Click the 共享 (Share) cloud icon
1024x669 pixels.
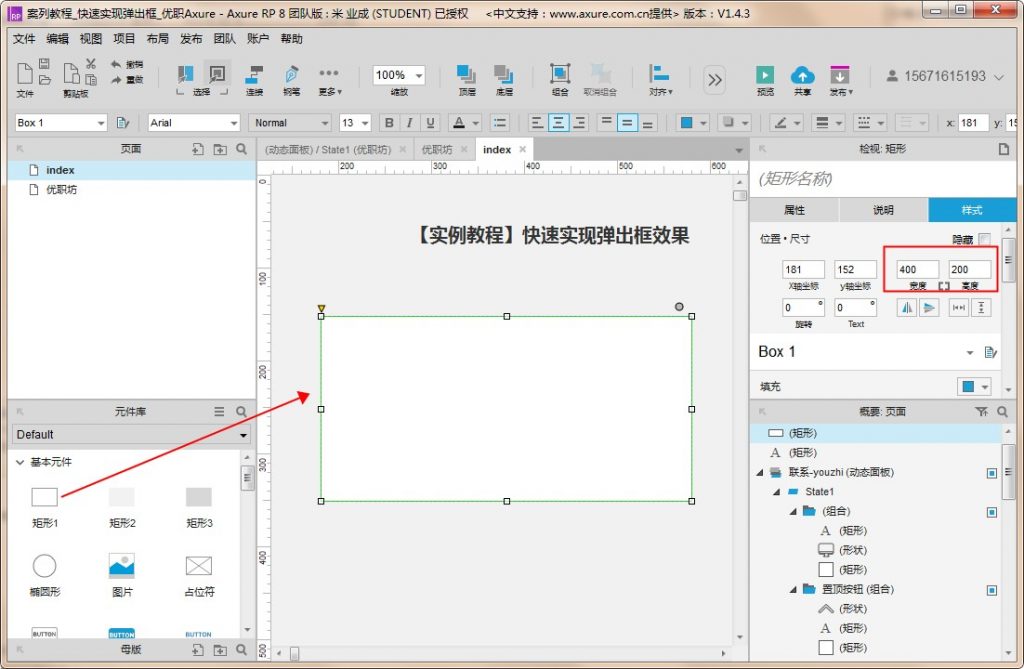(x=802, y=76)
